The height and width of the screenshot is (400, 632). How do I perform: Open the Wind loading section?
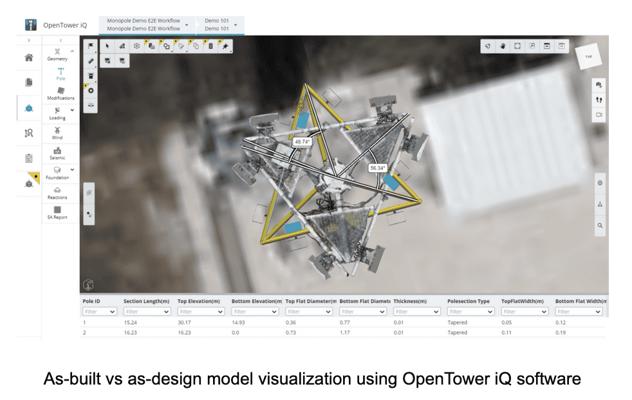(x=57, y=133)
